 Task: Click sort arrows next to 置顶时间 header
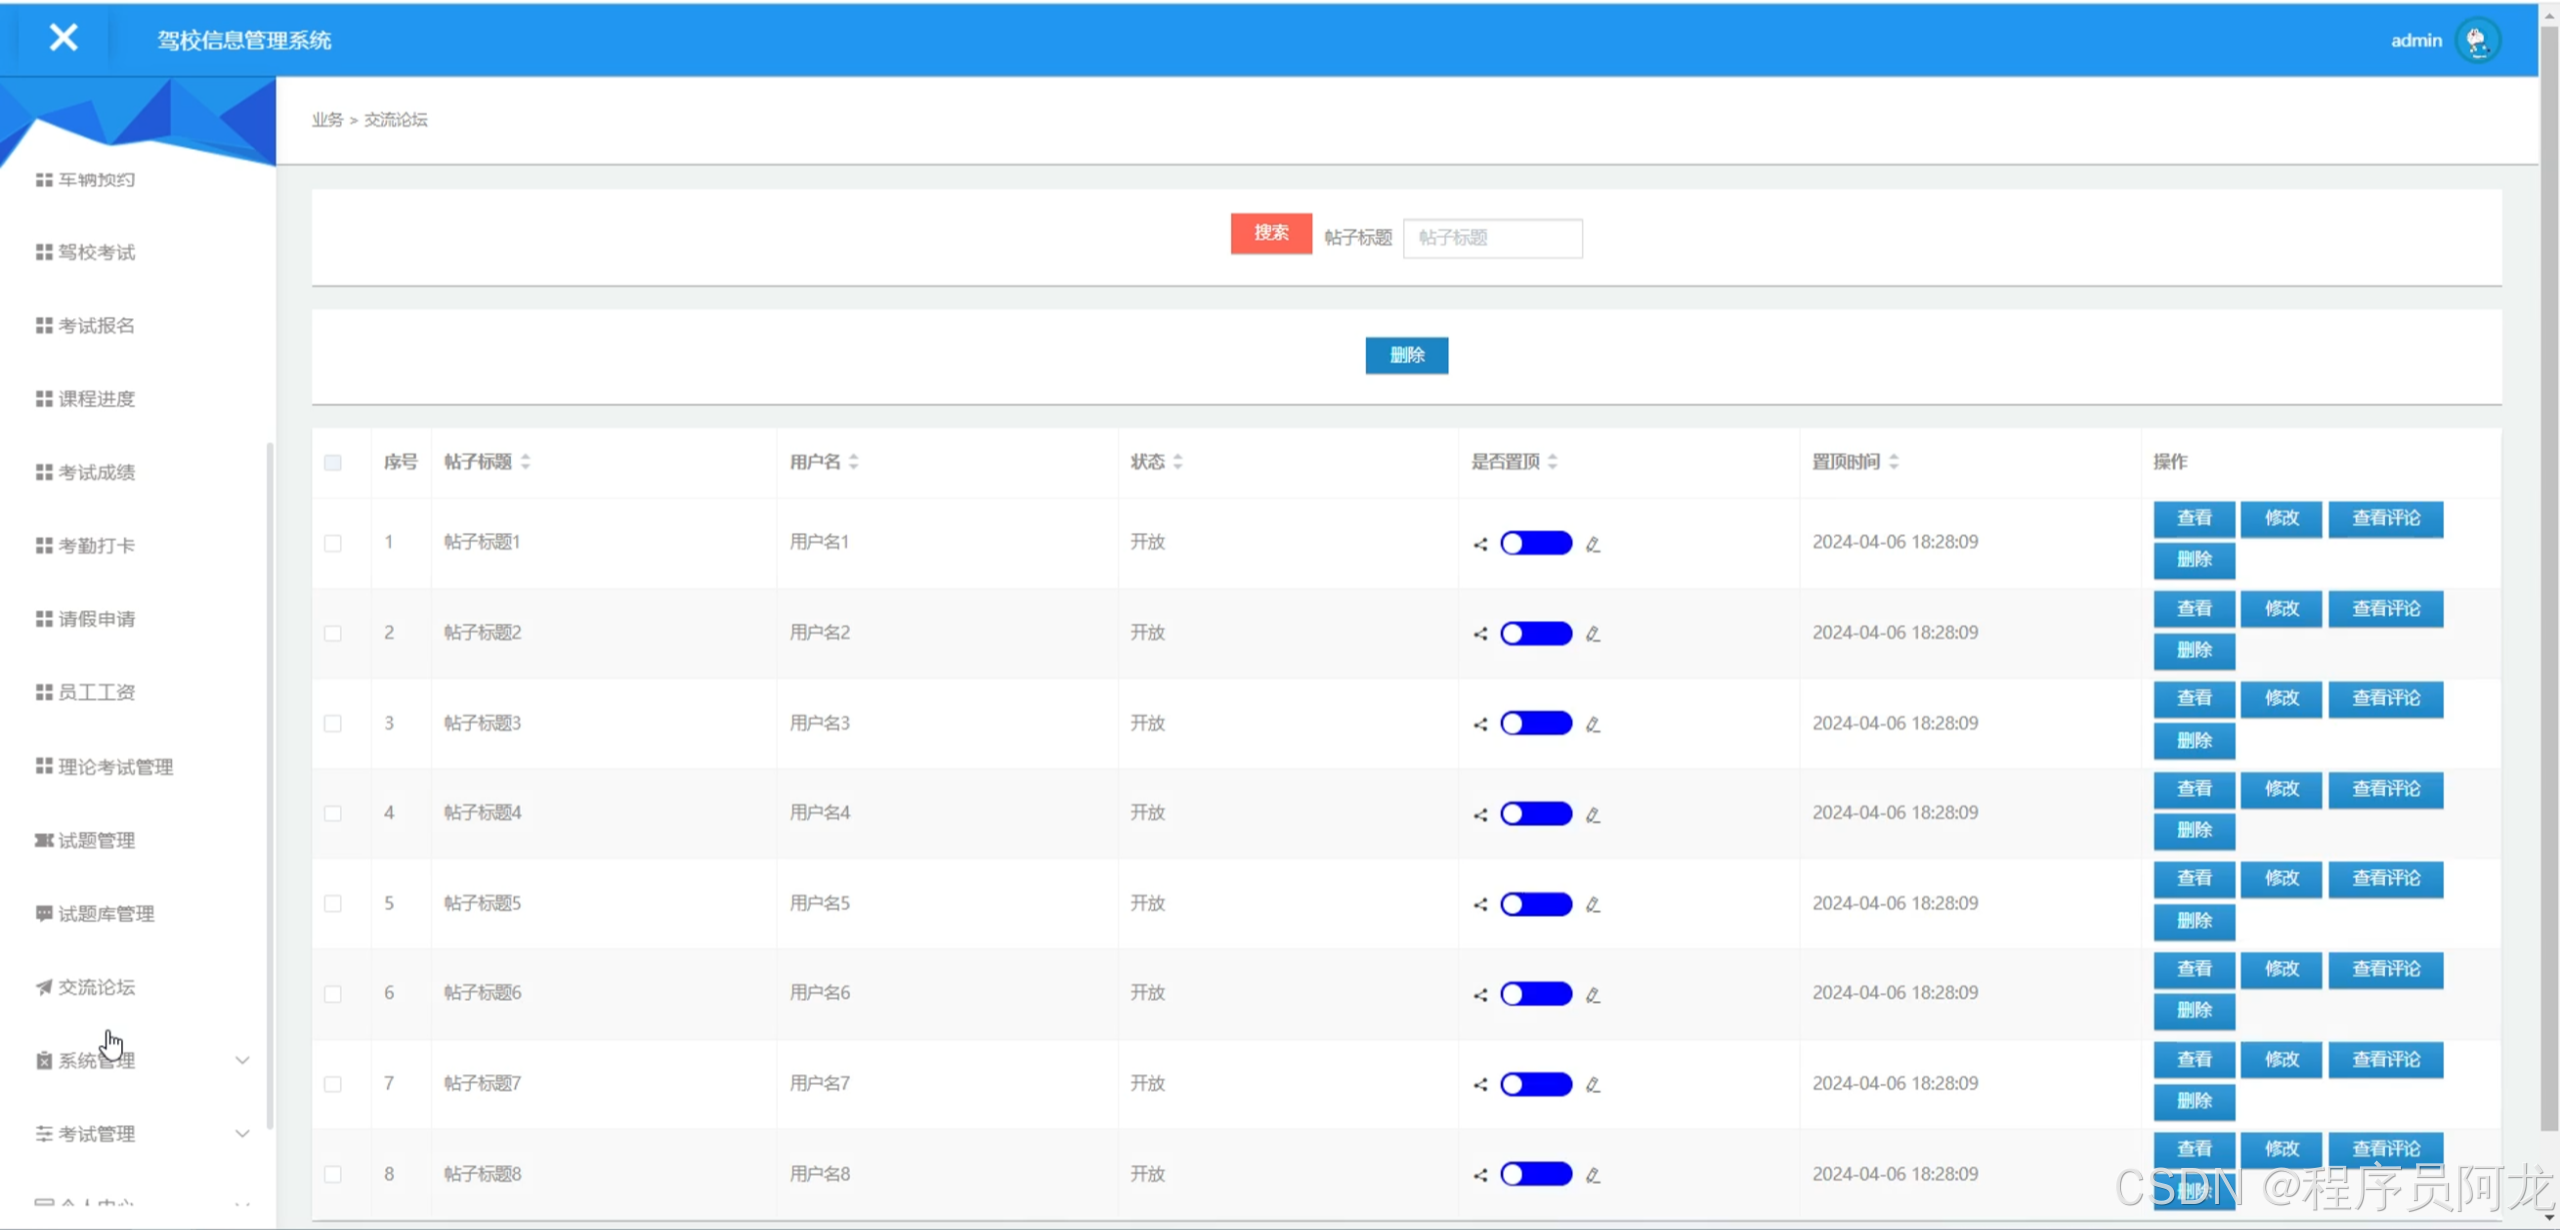click(1894, 462)
